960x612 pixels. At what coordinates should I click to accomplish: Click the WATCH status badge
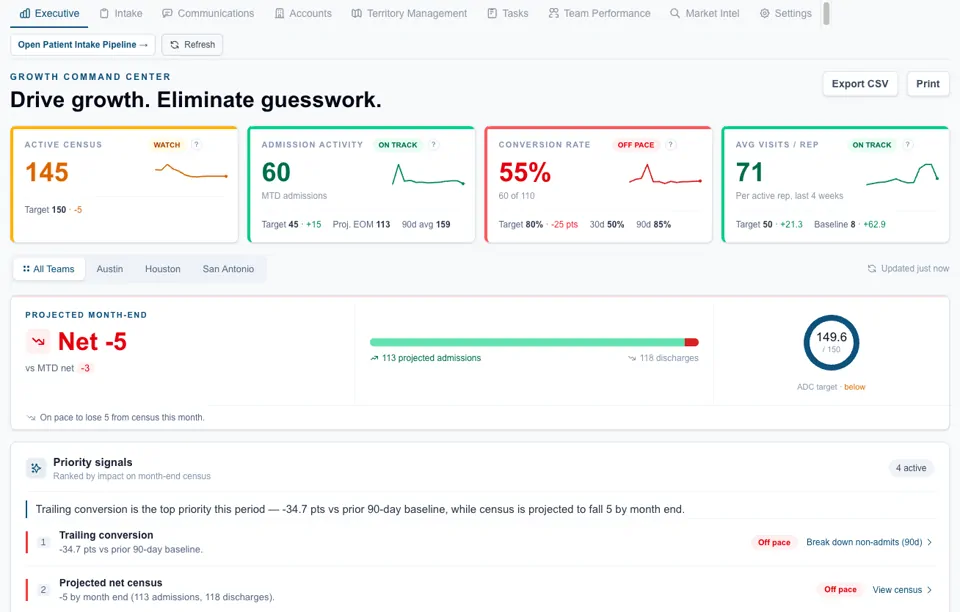167,145
